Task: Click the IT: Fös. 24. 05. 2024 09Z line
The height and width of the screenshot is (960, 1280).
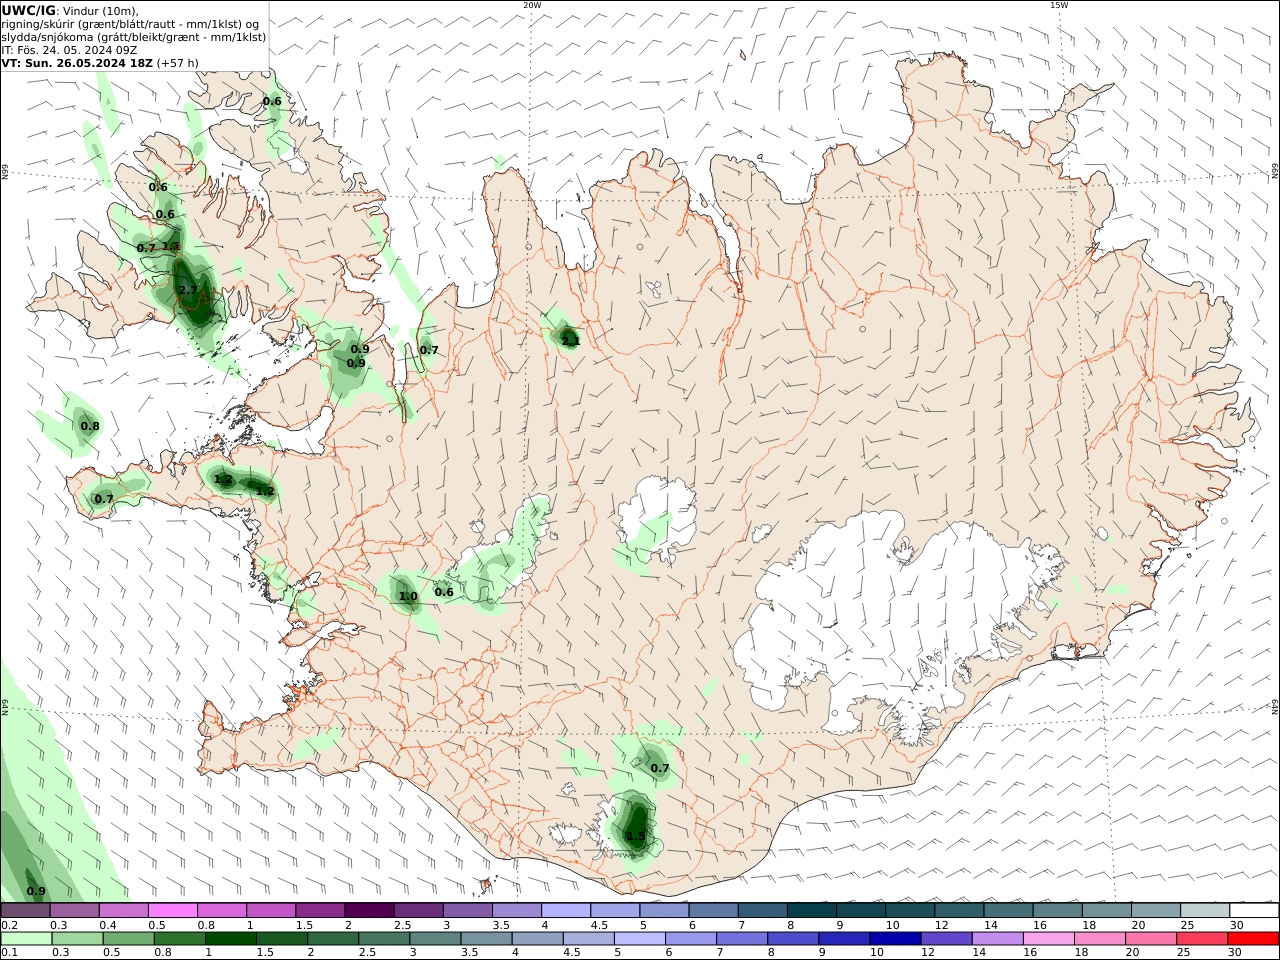Action: [69, 49]
